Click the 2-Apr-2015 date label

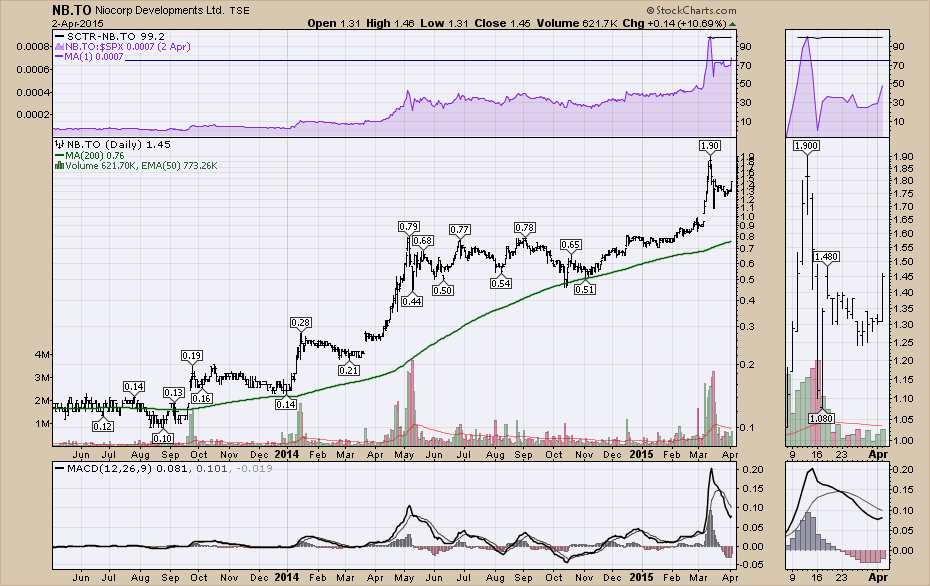pyautogui.click(x=78, y=24)
